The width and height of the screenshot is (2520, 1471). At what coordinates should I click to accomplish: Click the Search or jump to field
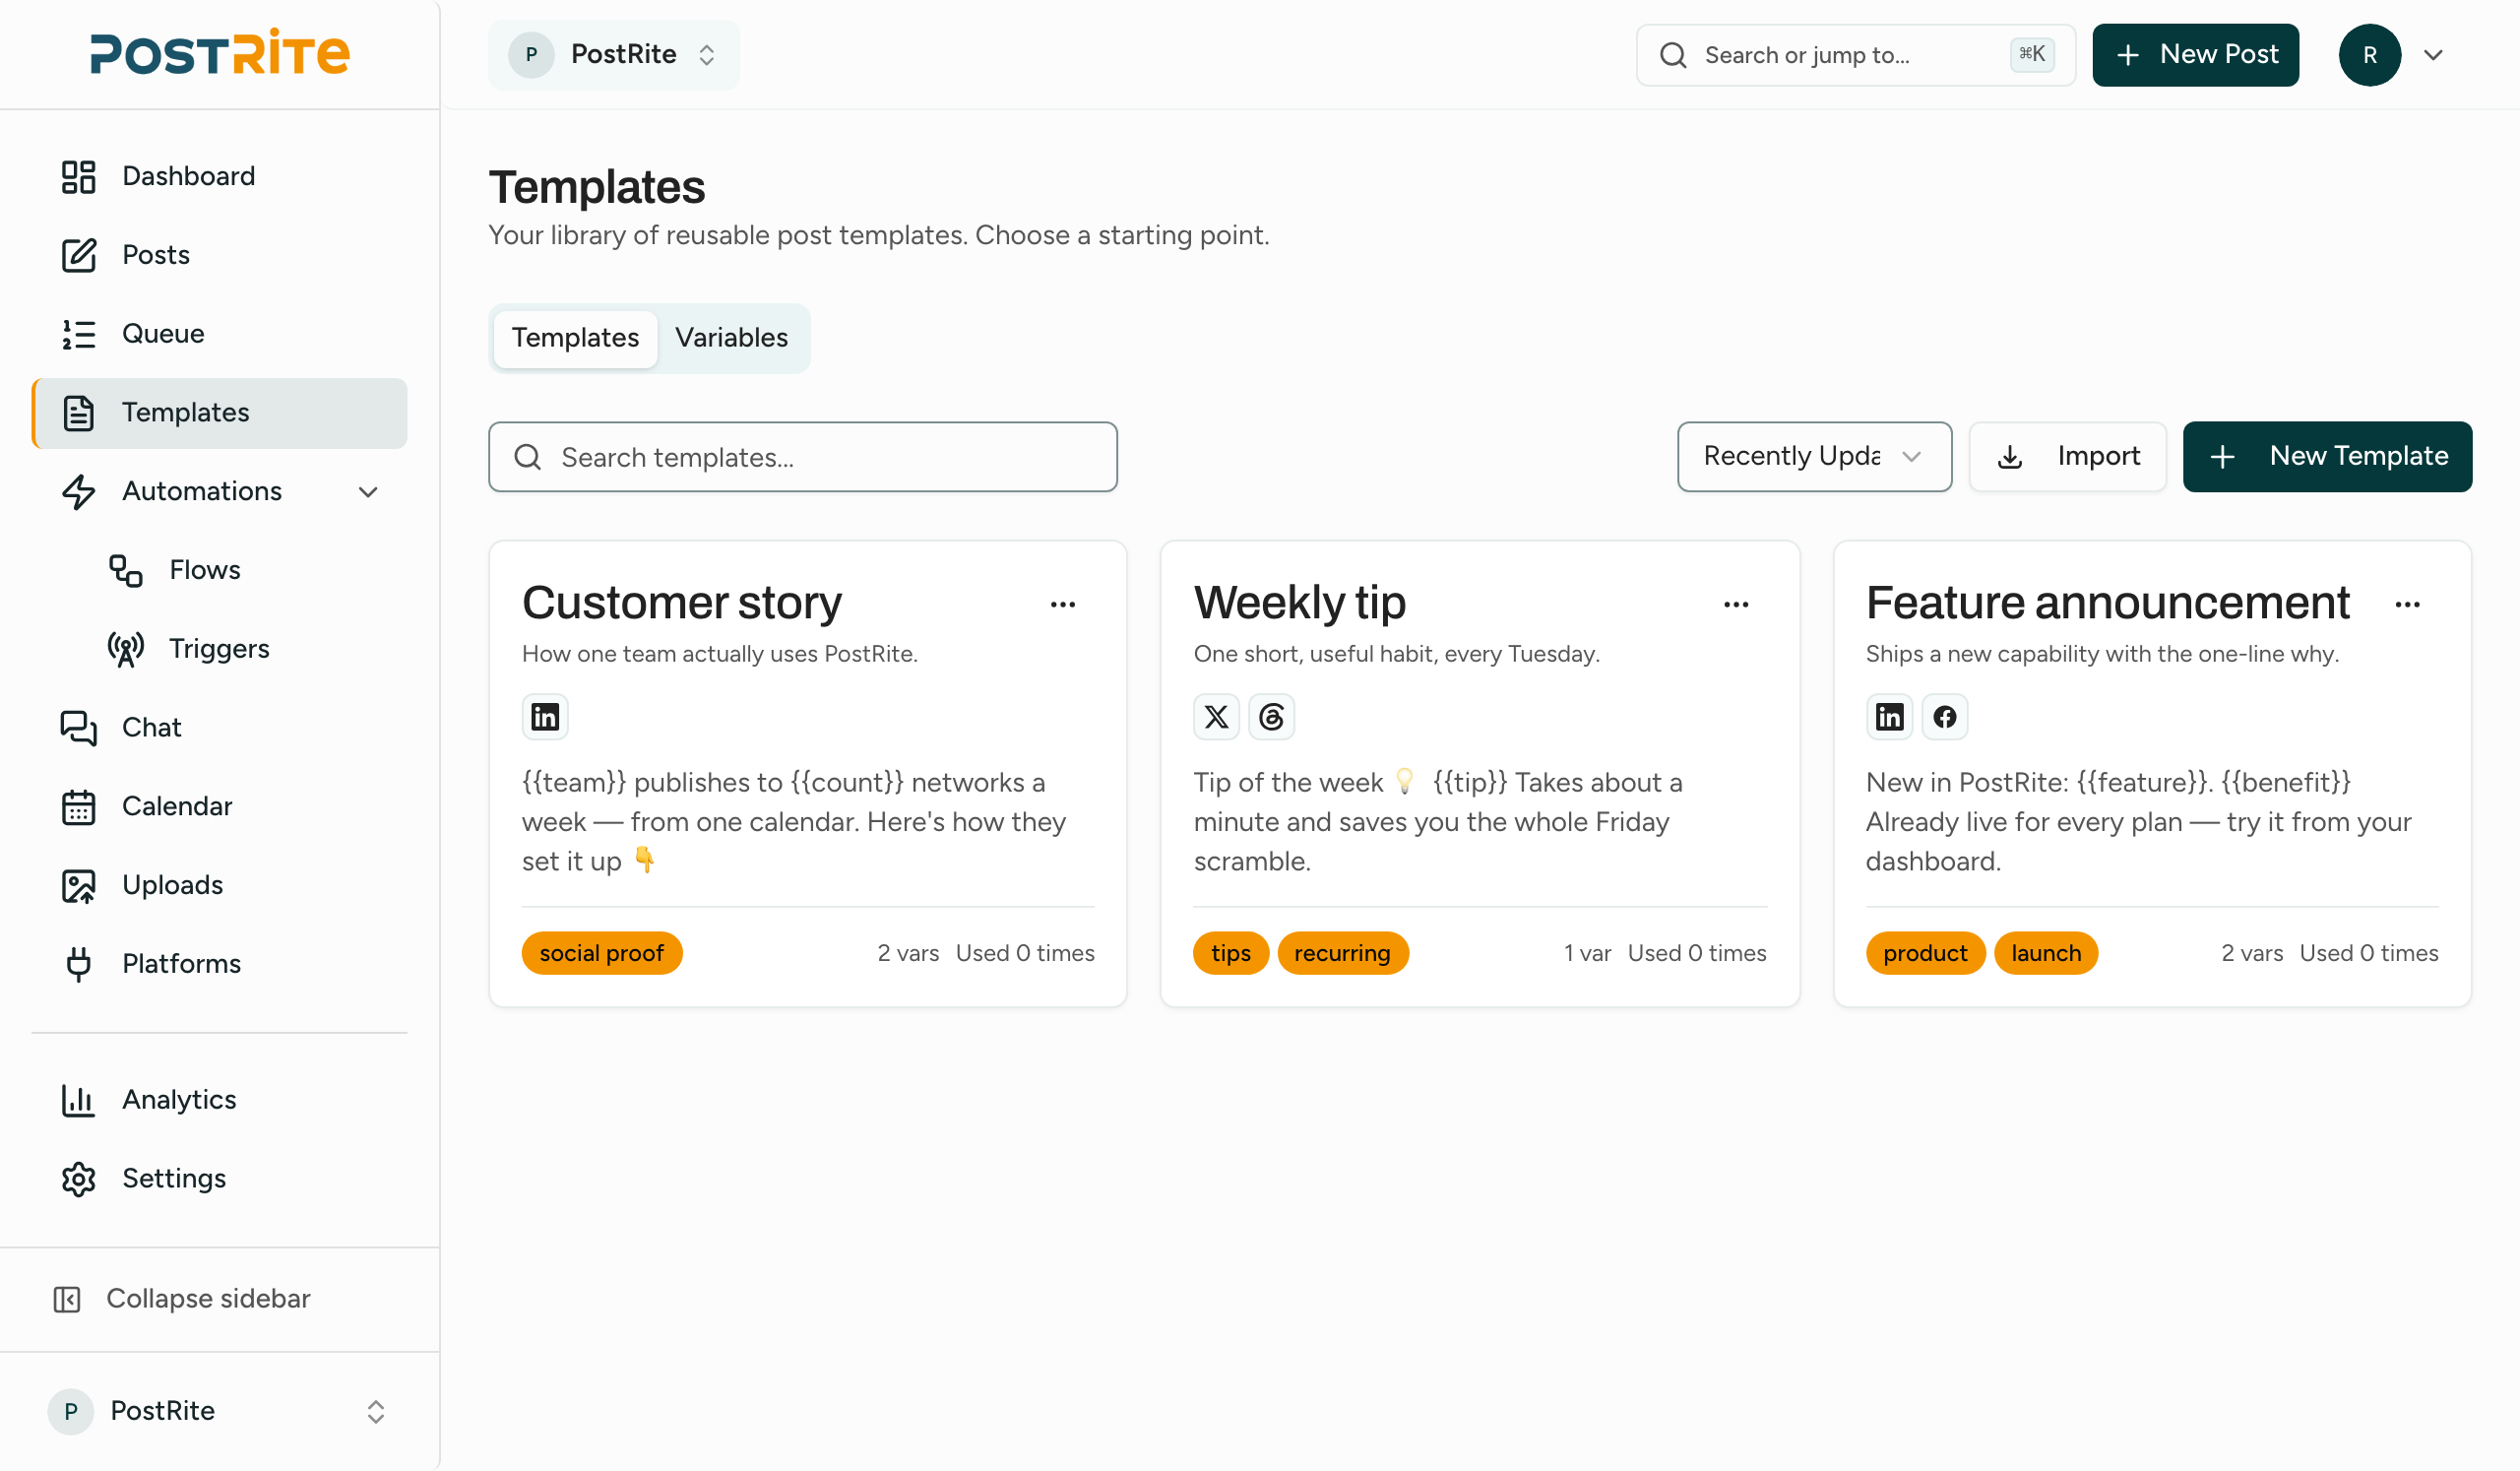[1856, 55]
